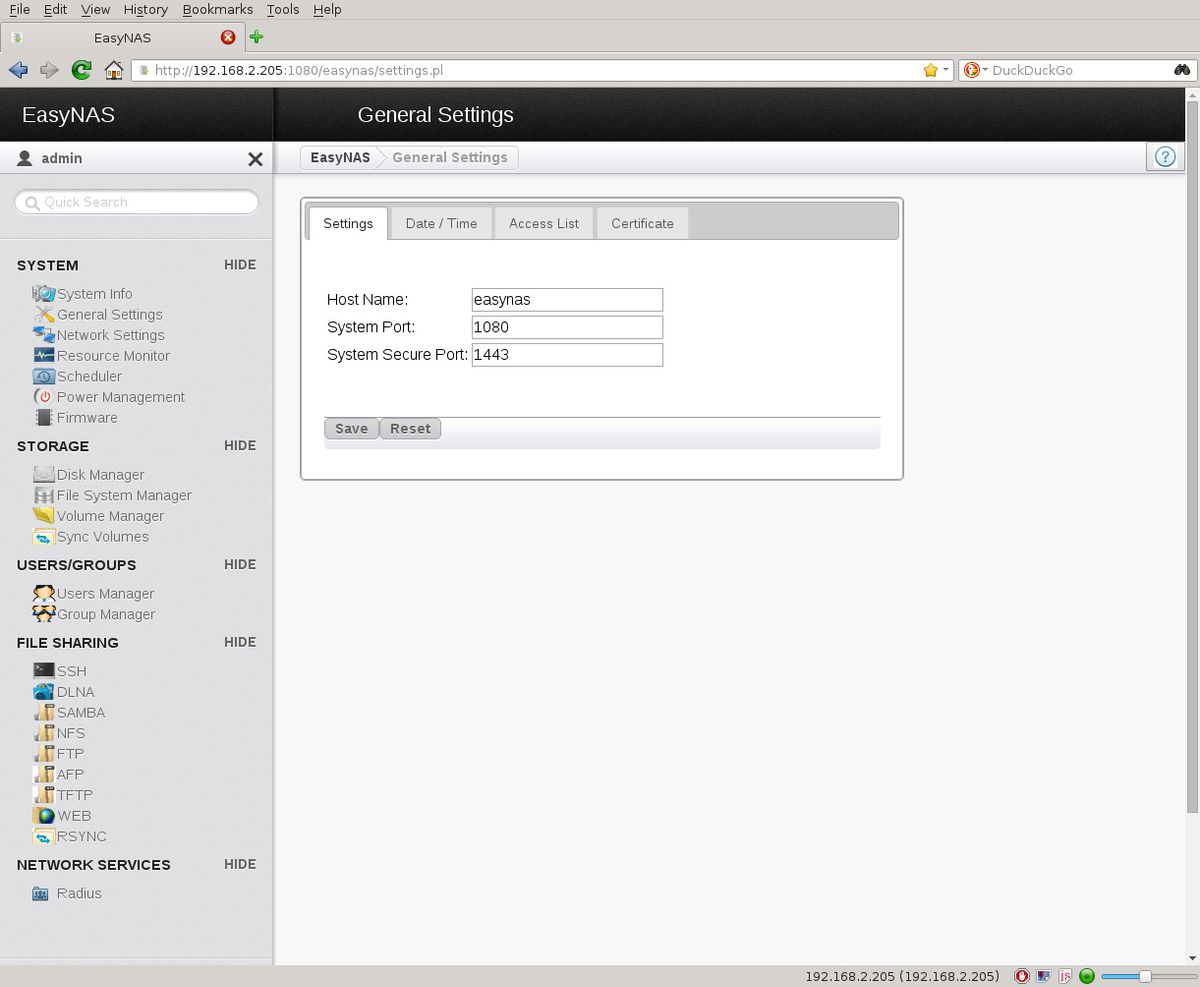
Task: Switch to the Date / Time tab
Action: coord(441,224)
